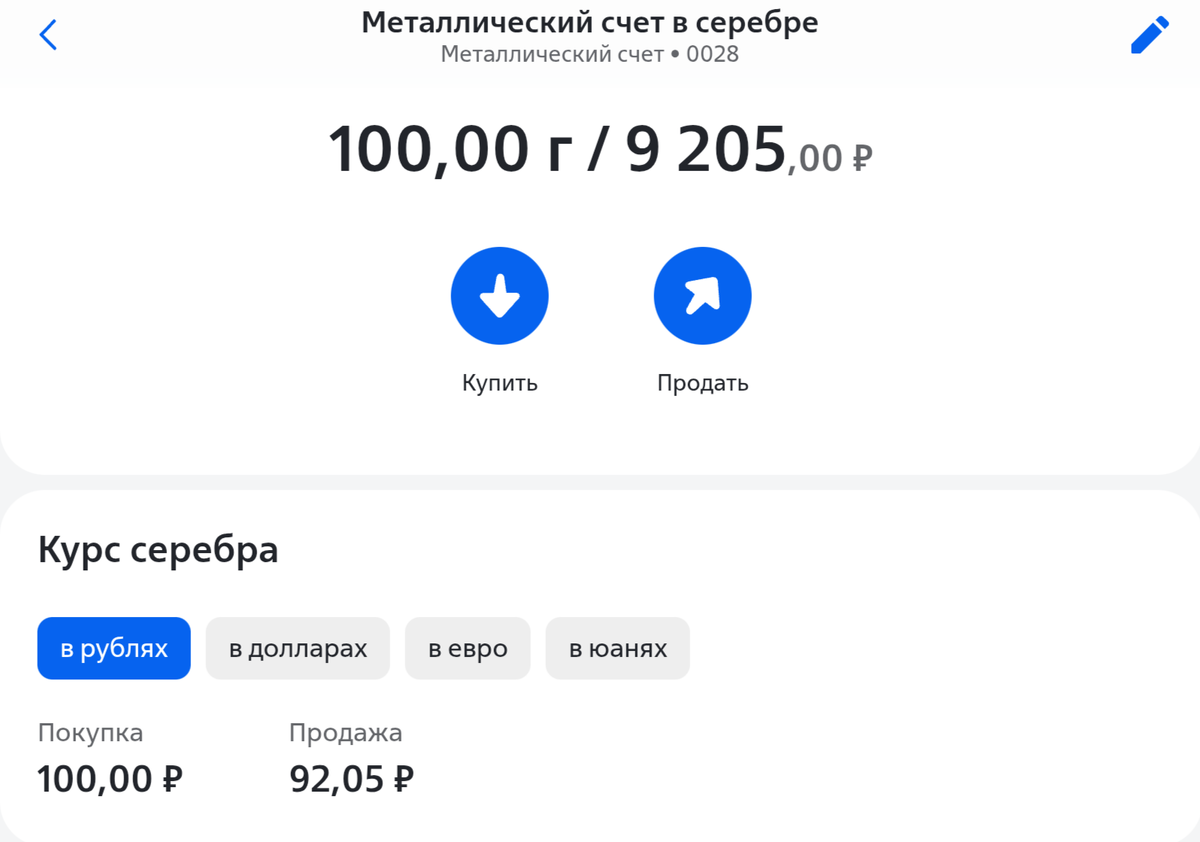Click the blue down-arrow buy icon

tap(500, 295)
